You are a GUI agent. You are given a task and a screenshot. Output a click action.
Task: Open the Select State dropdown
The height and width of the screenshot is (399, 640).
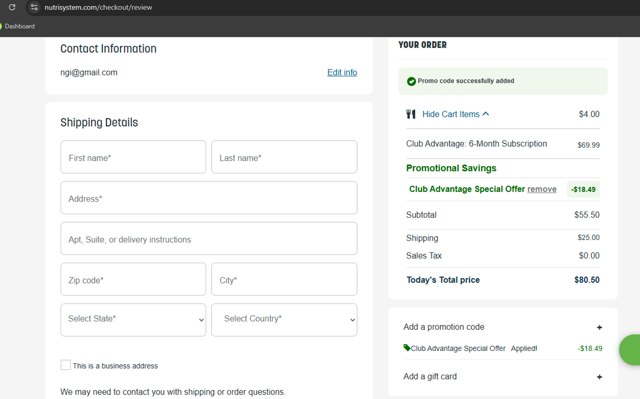click(x=133, y=320)
